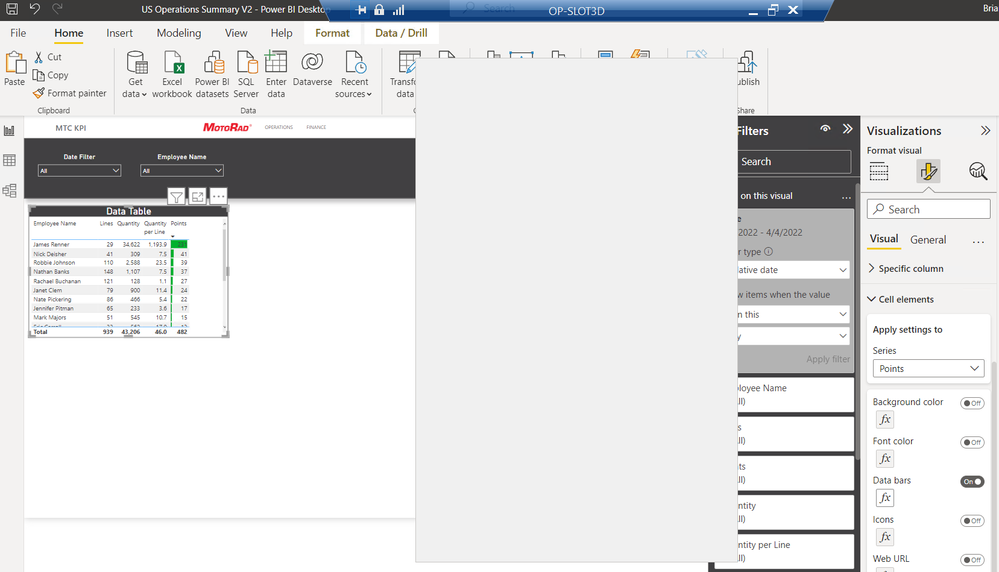Turn on the Background color toggle

pos(972,403)
